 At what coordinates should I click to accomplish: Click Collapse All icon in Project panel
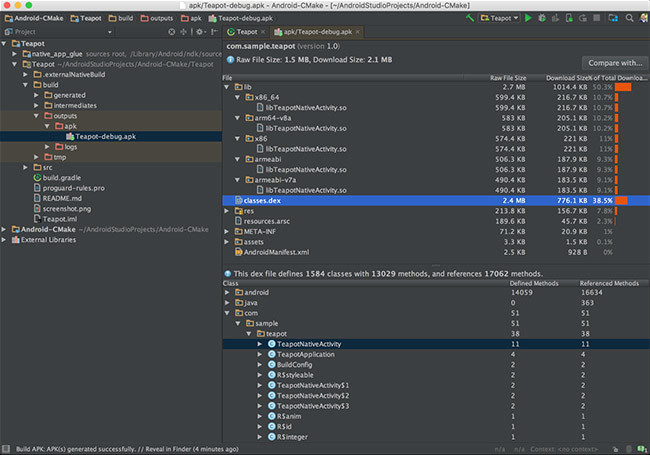coord(183,31)
